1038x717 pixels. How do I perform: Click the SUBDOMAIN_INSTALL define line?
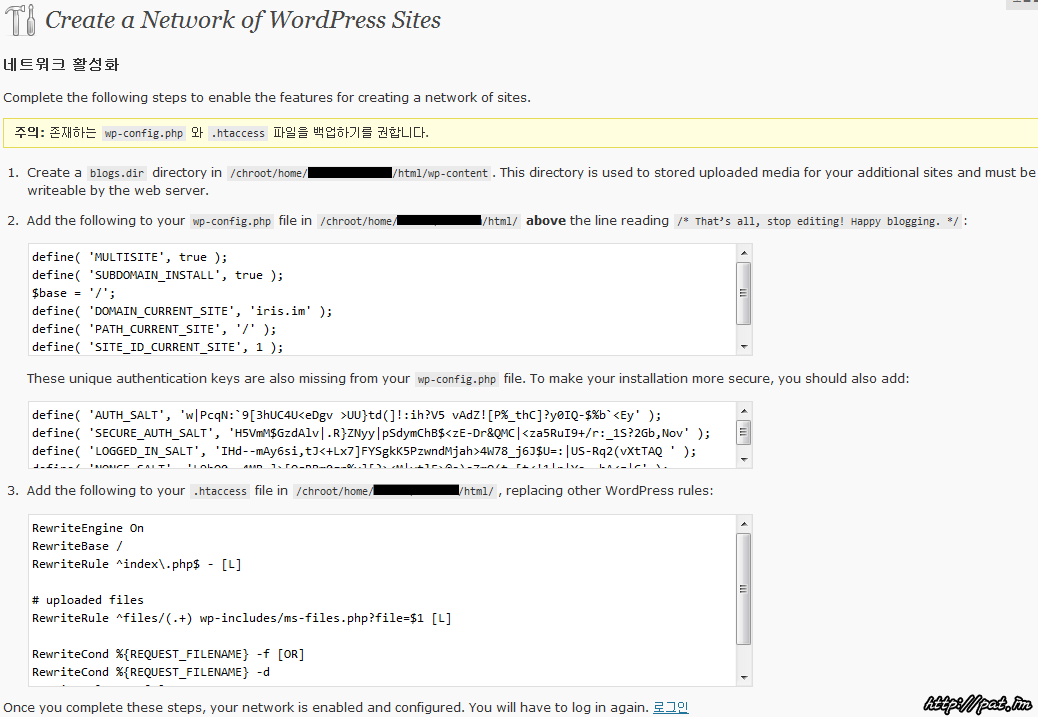coord(158,275)
